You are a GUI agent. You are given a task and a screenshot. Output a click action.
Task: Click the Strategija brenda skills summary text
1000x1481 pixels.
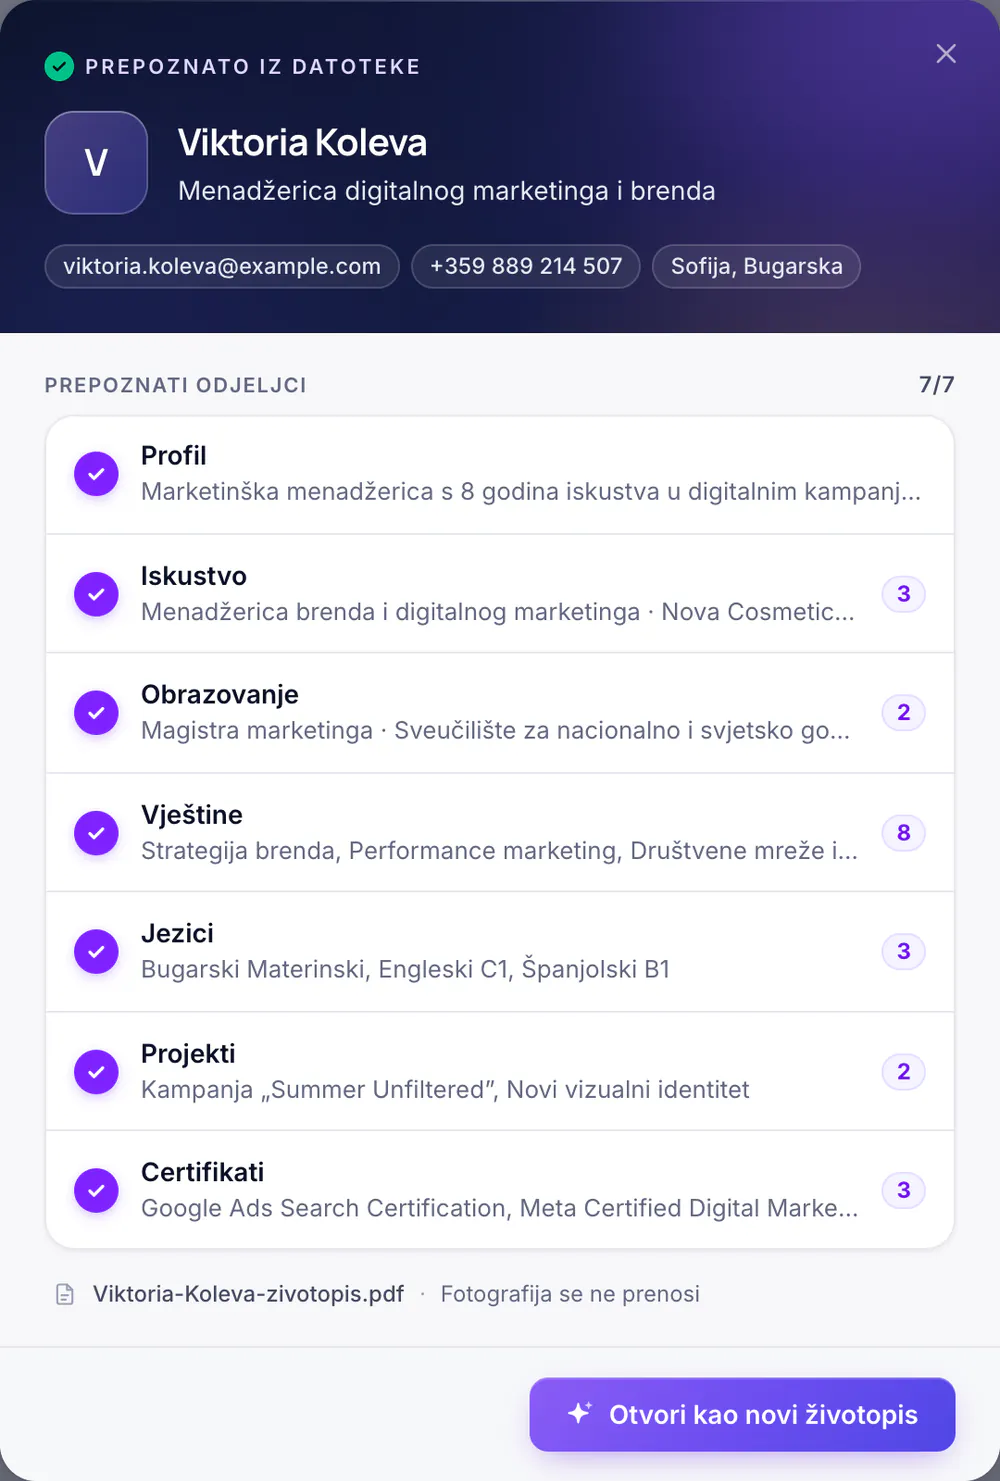pos(499,851)
